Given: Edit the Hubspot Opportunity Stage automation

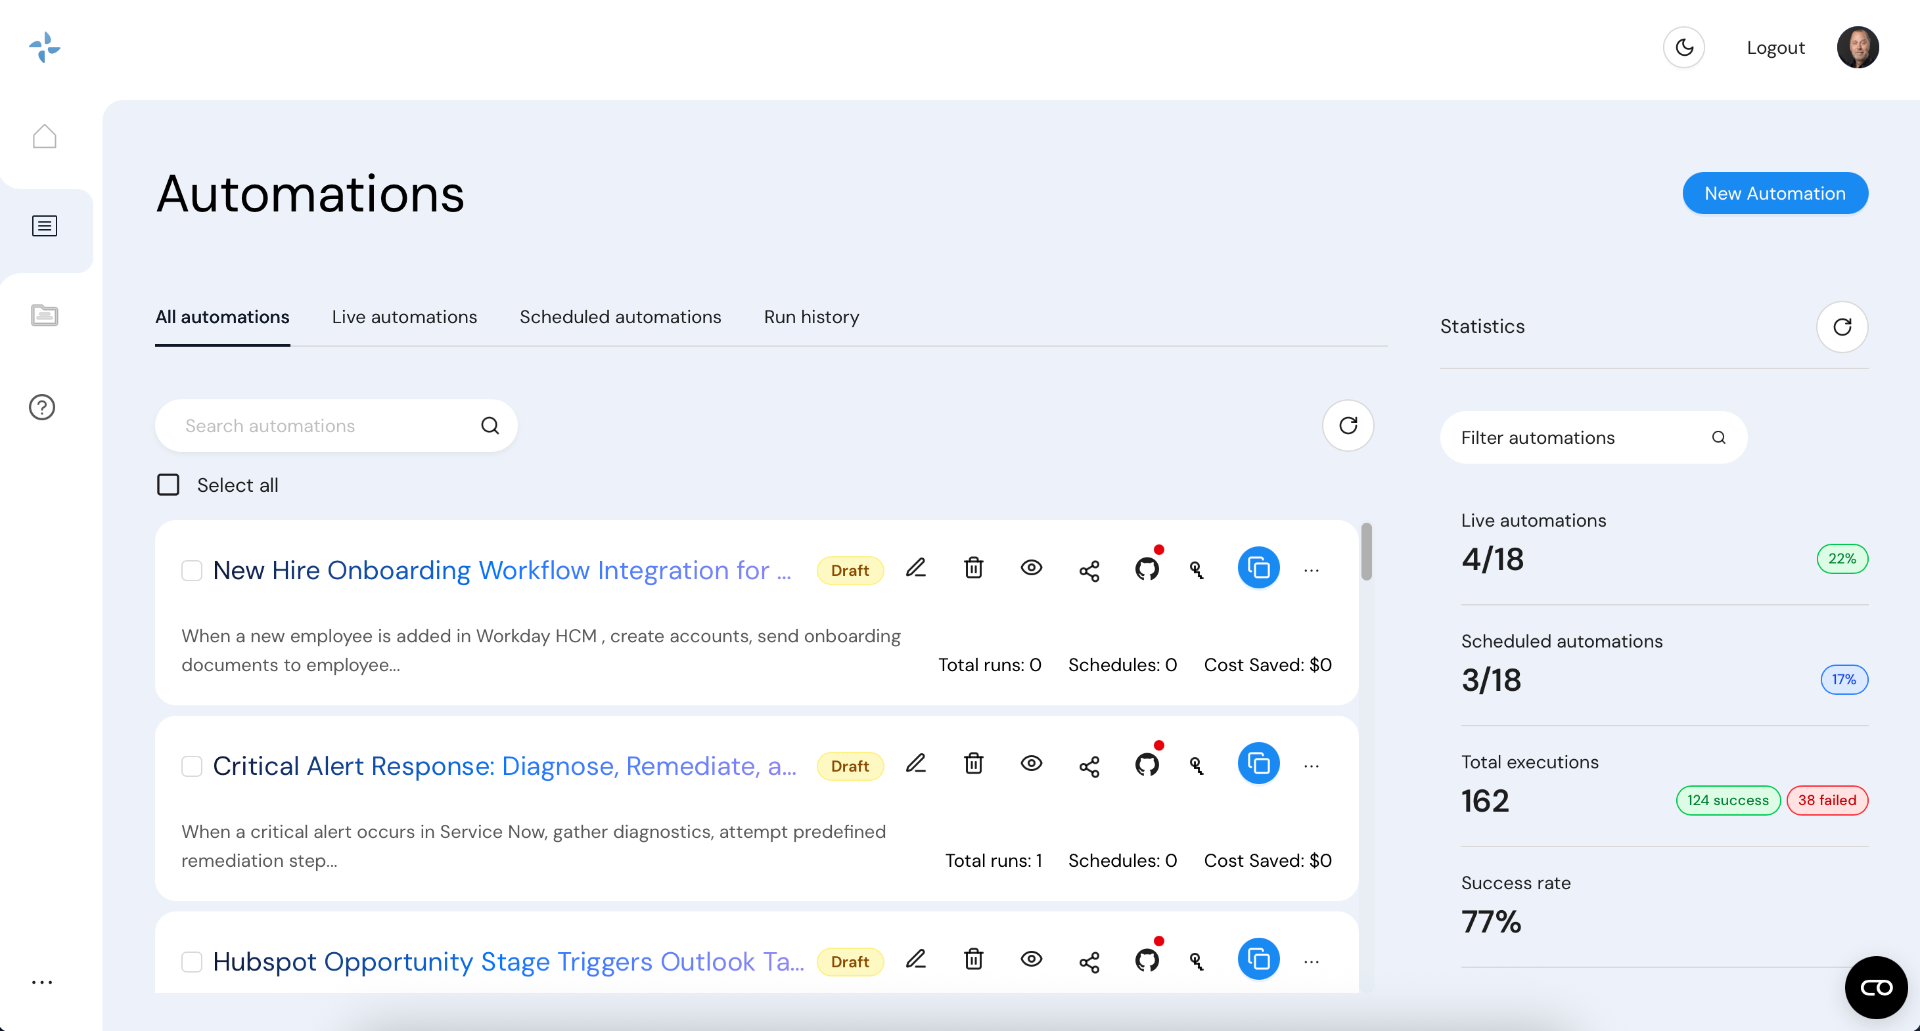Looking at the screenshot, I should pyautogui.click(x=916, y=960).
